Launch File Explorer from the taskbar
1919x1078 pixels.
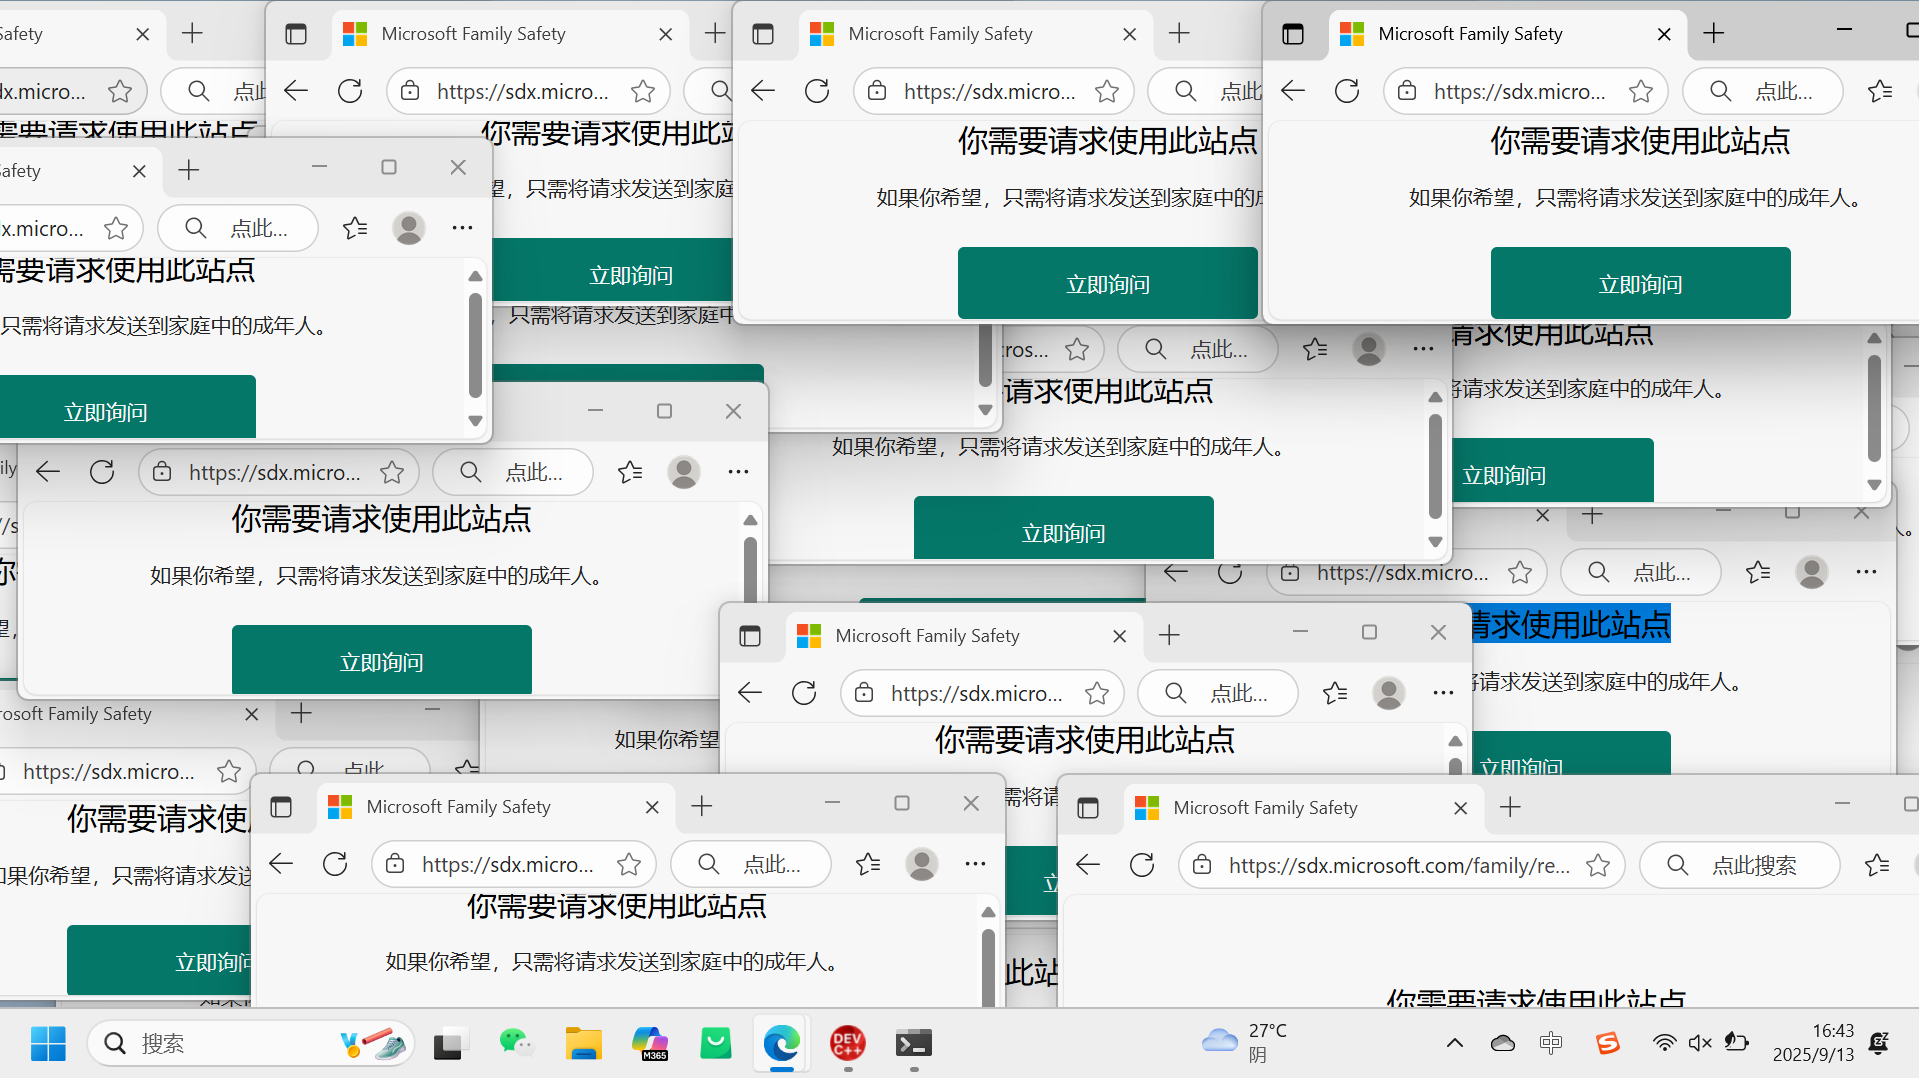pyautogui.click(x=583, y=1044)
